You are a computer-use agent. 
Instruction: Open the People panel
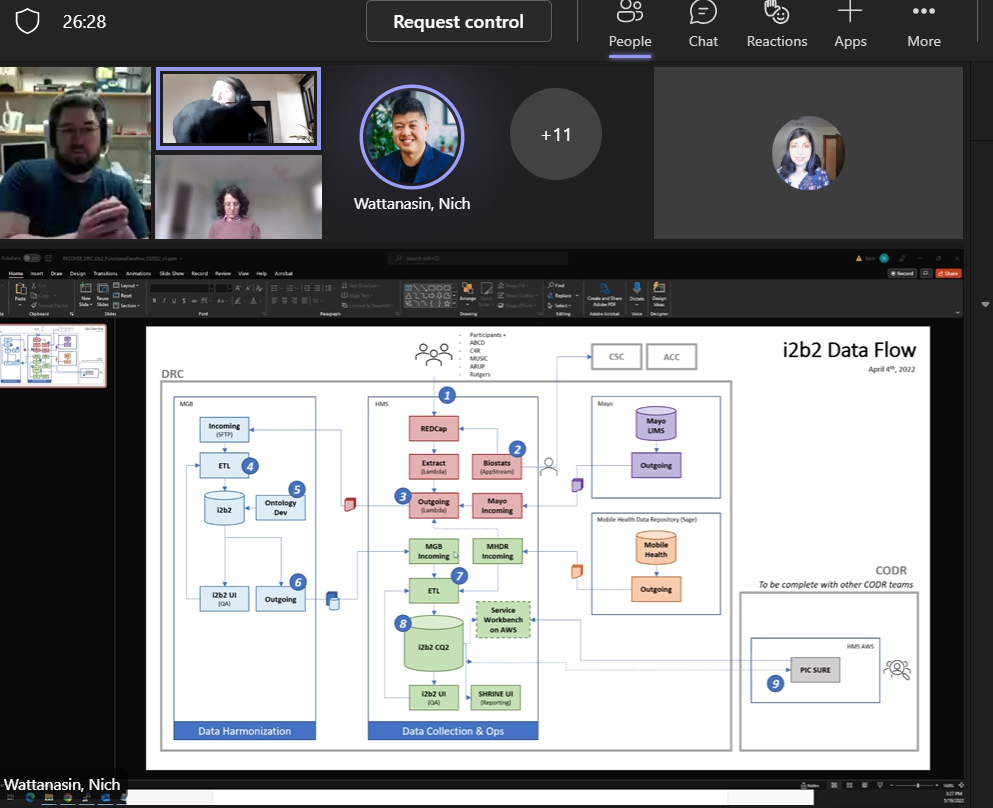[x=630, y=25]
